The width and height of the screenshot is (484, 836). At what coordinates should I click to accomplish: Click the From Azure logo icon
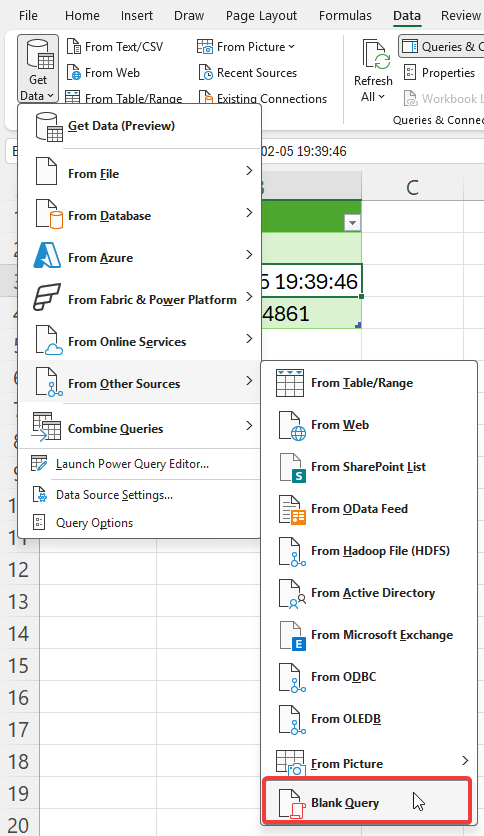click(x=47, y=255)
